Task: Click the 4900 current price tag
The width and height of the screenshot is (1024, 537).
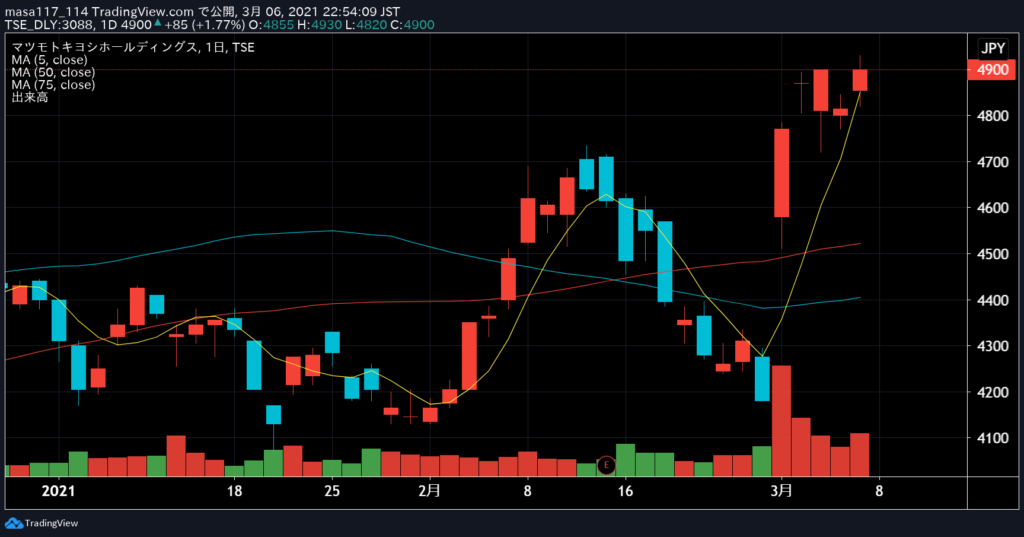Action: click(992, 70)
